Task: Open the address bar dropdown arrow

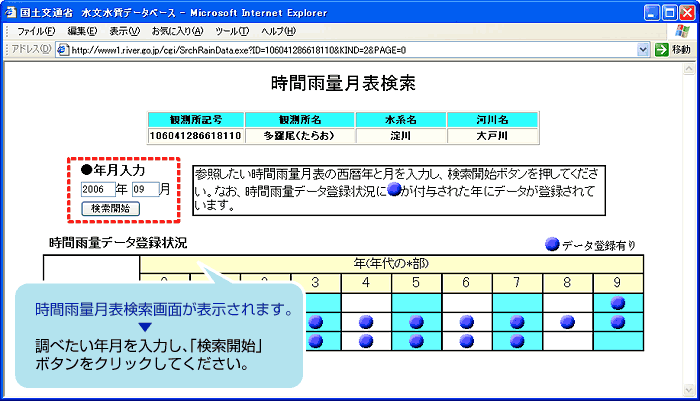Action: tap(642, 49)
